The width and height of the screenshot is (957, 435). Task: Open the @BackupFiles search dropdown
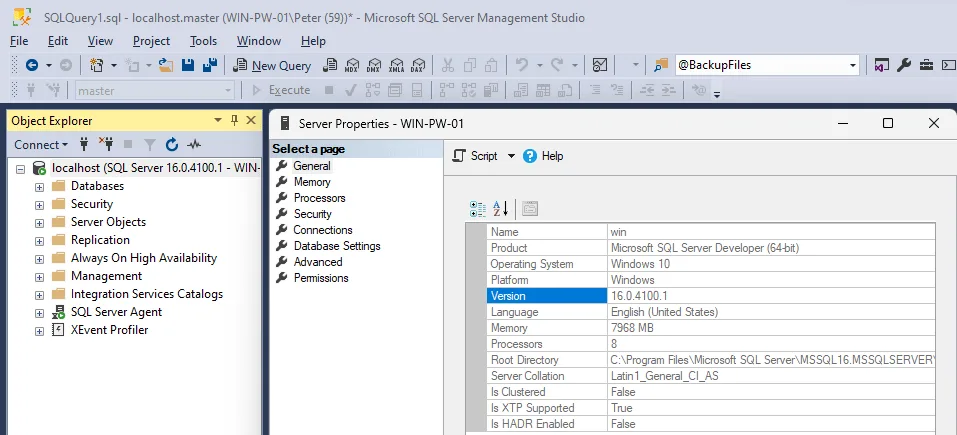click(853, 65)
